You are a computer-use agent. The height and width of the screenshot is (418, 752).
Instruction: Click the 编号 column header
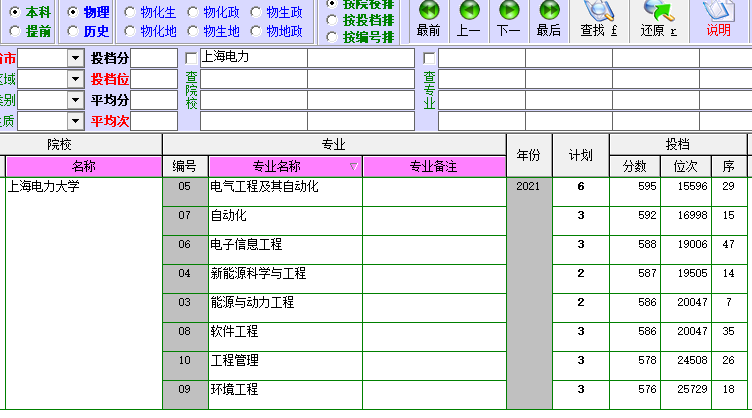click(x=185, y=166)
